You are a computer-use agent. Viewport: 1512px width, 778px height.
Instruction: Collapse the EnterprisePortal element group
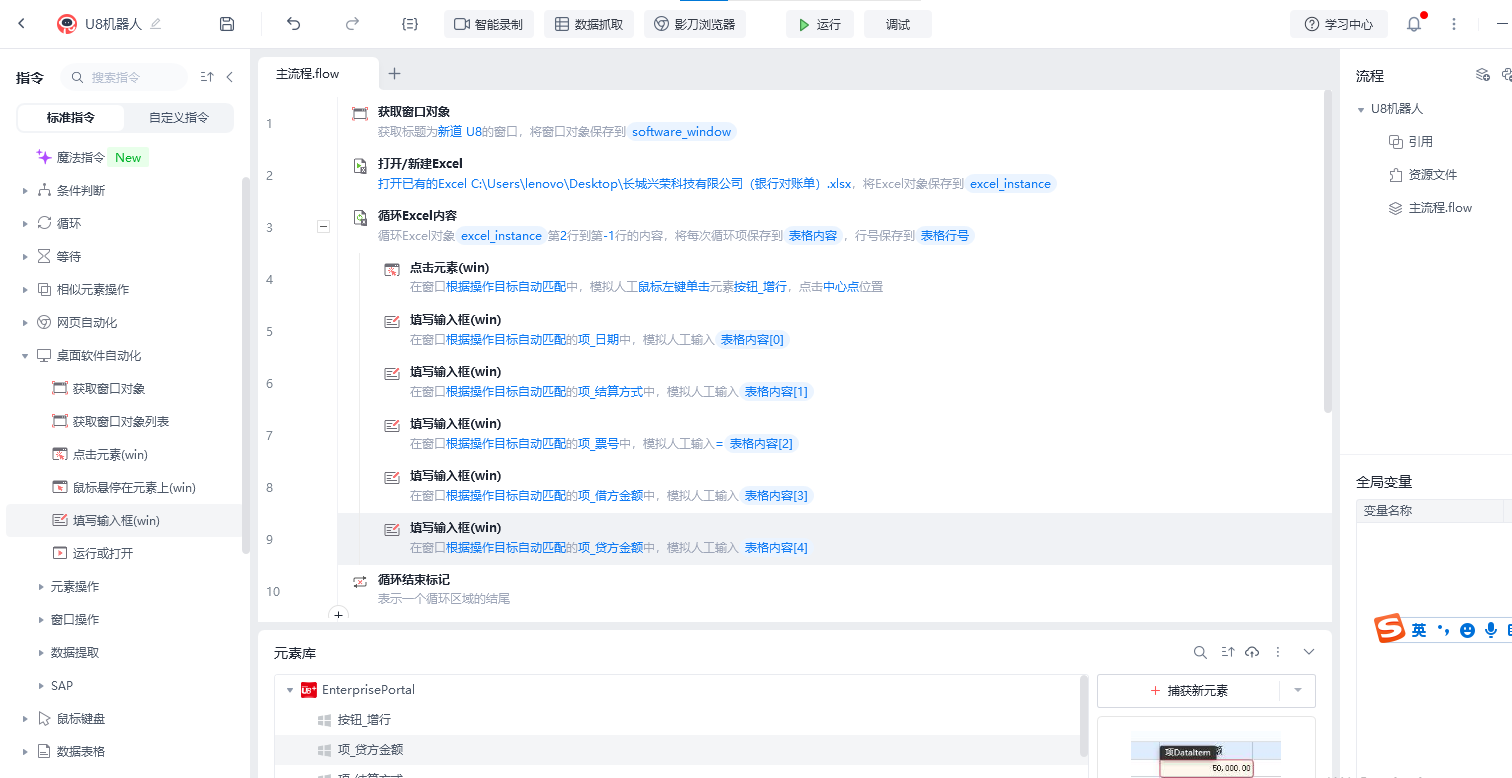(290, 690)
